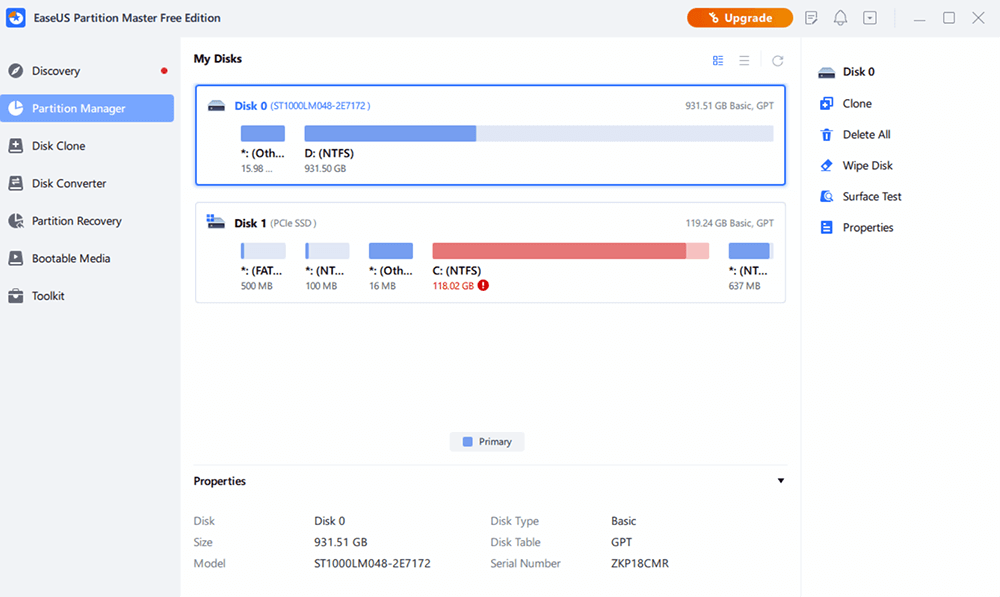
Task: Click the Primary legend button
Action: (x=487, y=441)
